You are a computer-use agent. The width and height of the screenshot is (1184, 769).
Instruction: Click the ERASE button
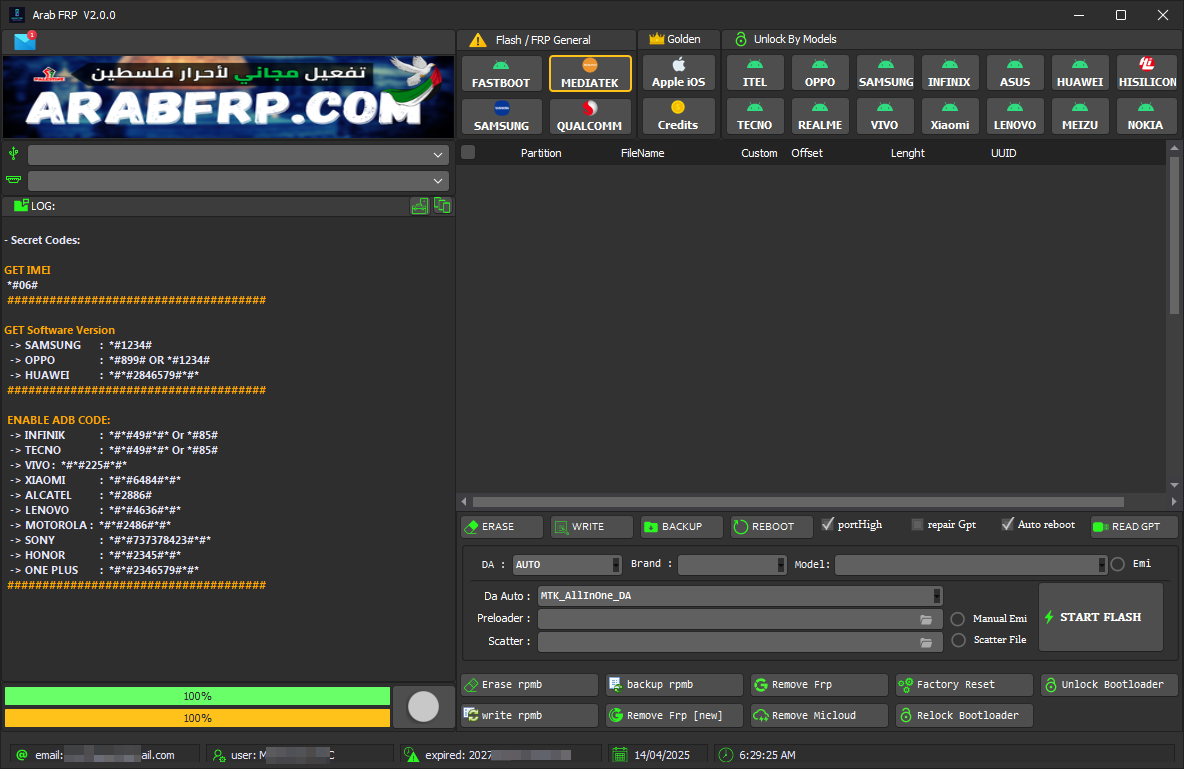501,527
